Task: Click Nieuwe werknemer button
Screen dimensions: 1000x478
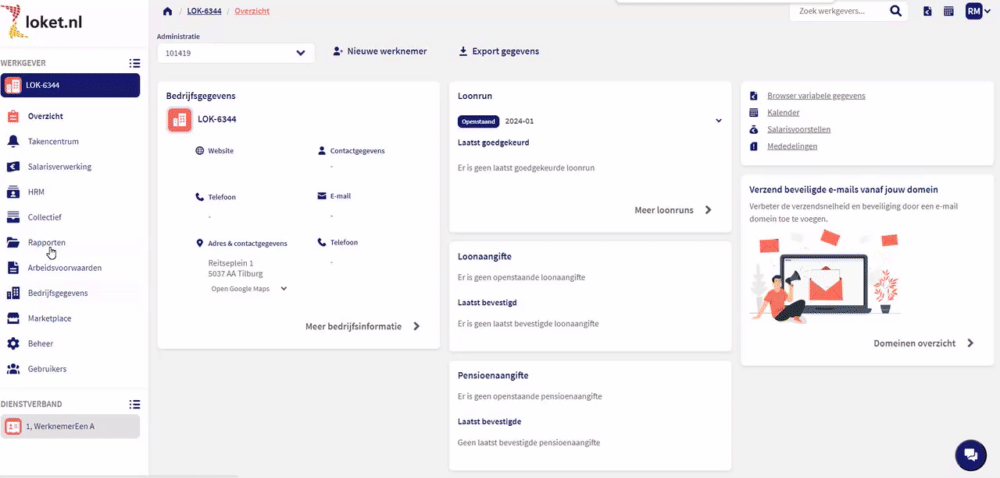Action: click(x=380, y=51)
